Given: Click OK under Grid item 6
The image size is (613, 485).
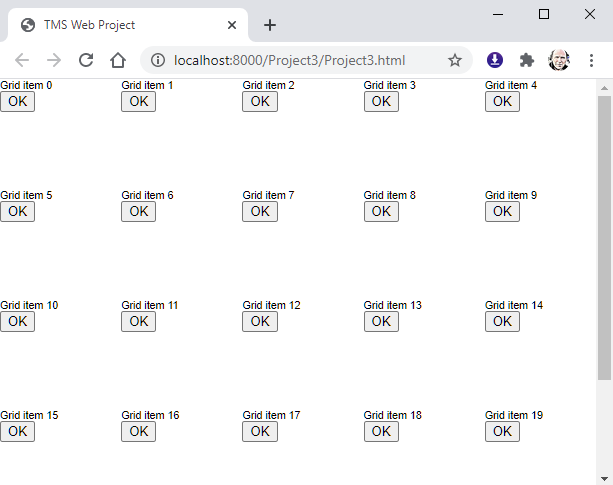Looking at the screenshot, I should point(139,211).
